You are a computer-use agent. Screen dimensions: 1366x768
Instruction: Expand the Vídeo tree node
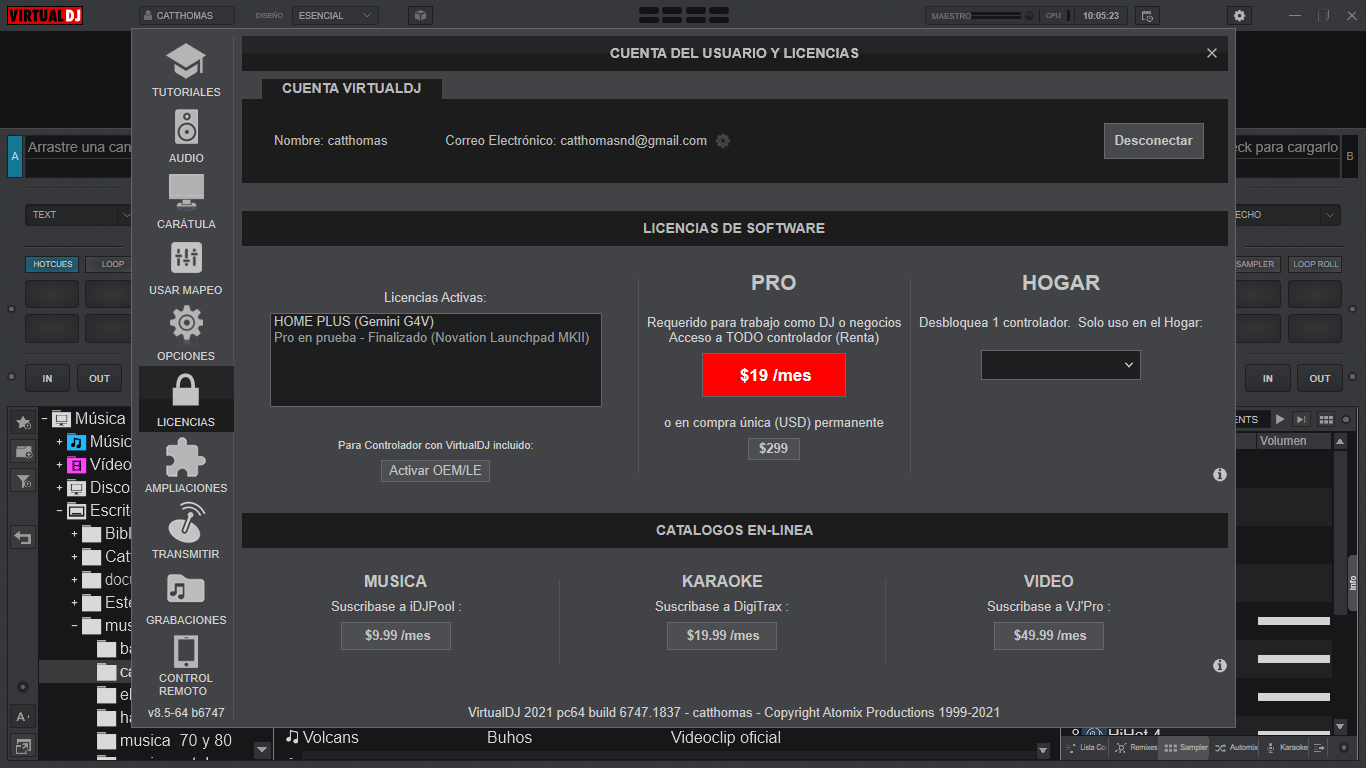(59, 465)
